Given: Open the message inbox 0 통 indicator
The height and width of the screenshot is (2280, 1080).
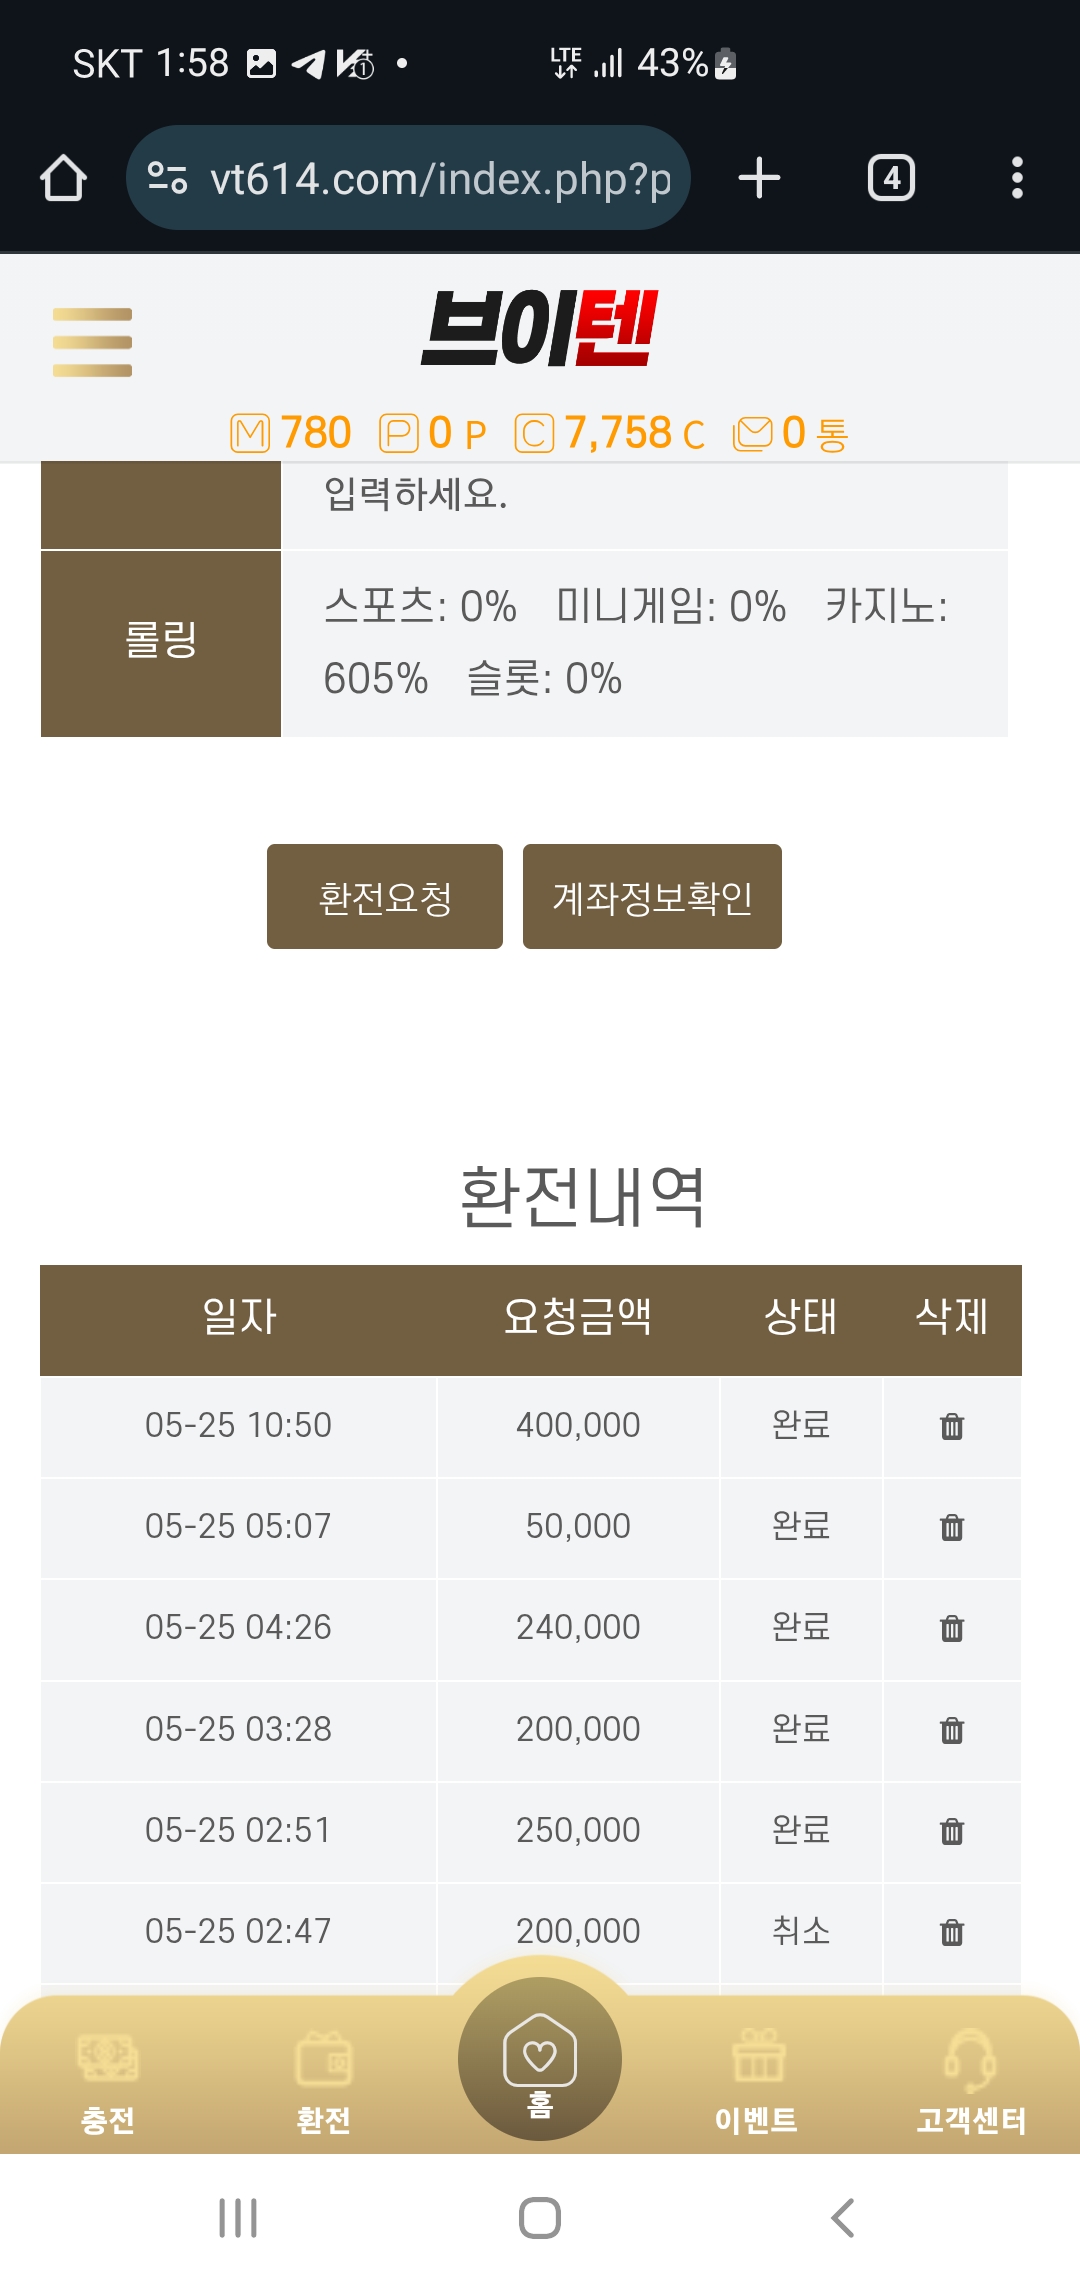Looking at the screenshot, I should coord(791,433).
